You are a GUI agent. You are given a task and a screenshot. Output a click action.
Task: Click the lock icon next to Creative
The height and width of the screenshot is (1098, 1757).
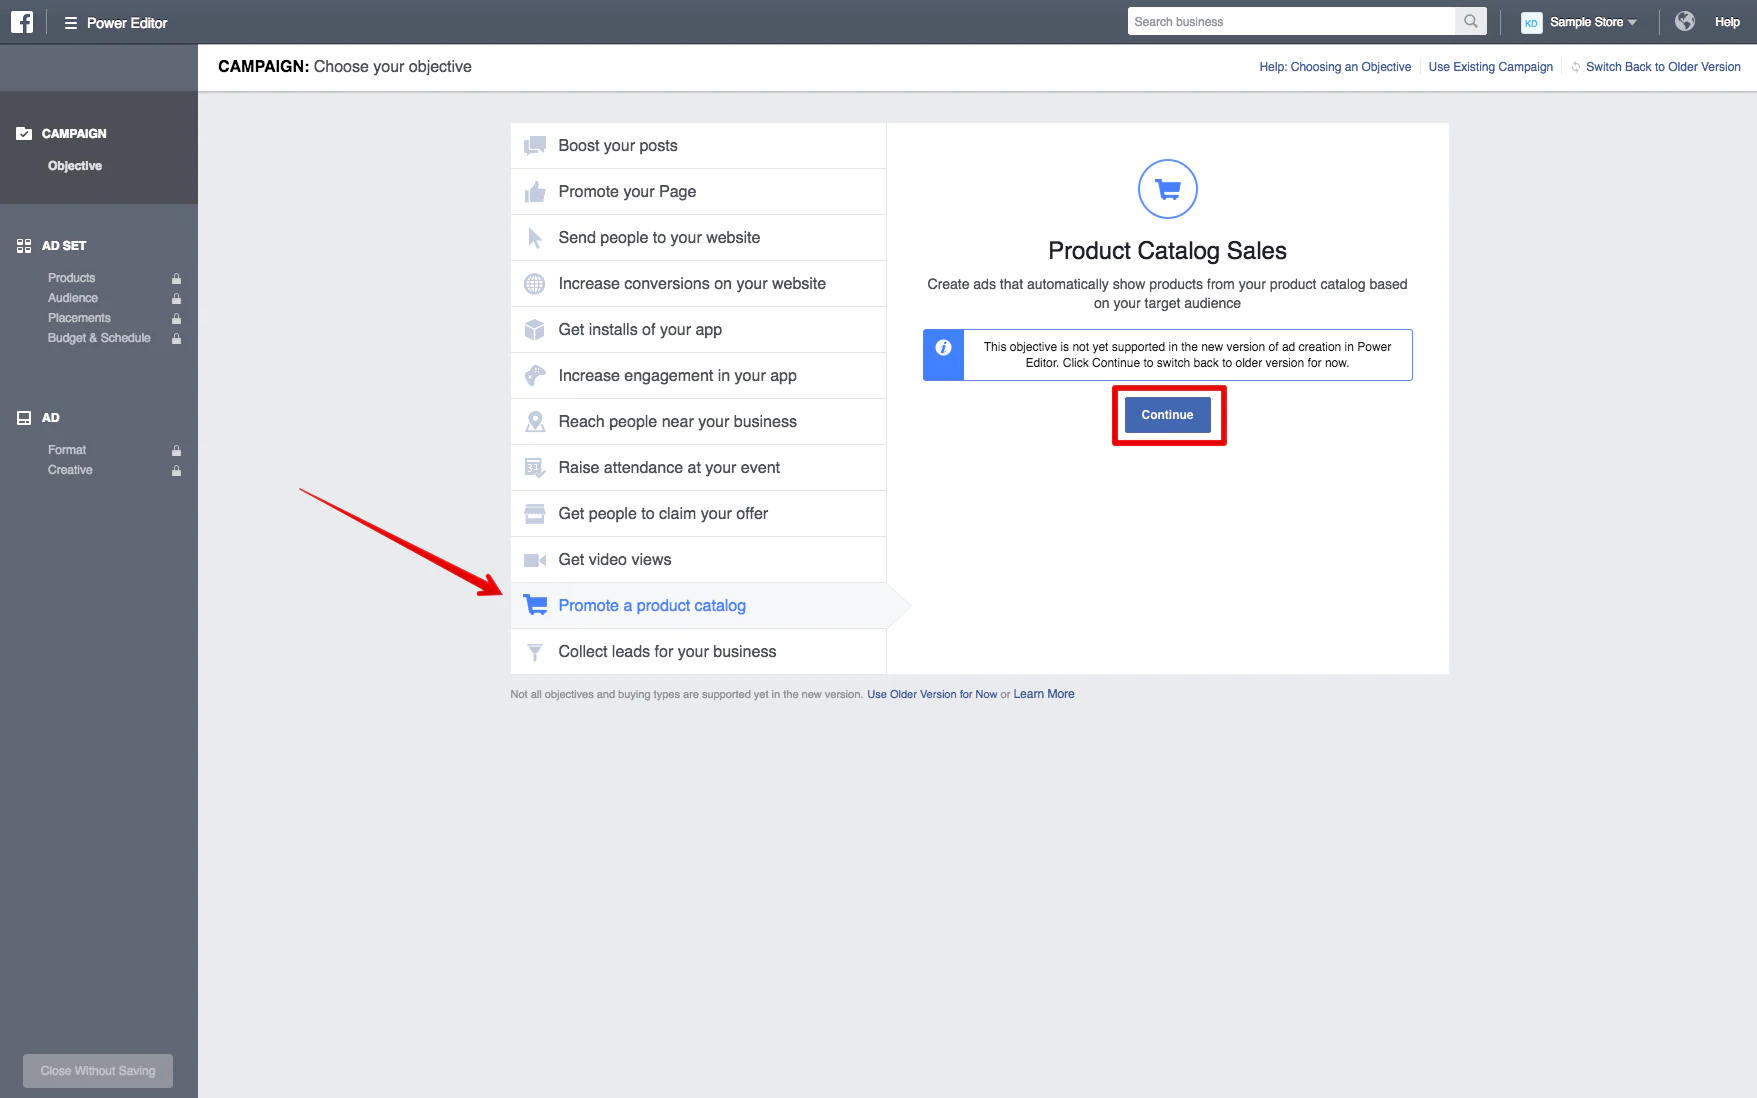coord(176,470)
